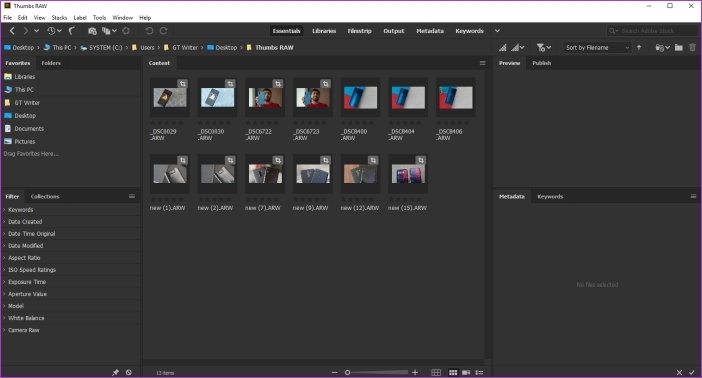Click the Rotate 90° counterclockwise icon

click(149, 31)
